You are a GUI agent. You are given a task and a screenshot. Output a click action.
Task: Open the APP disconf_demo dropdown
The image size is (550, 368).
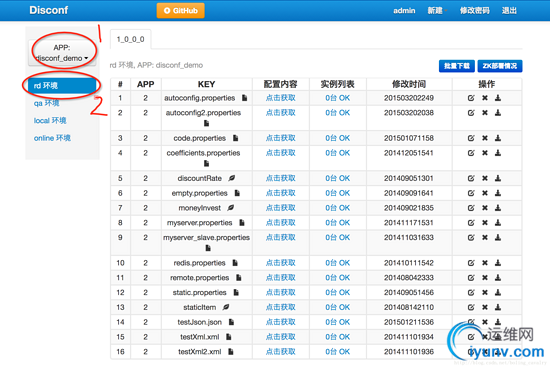click(62, 53)
